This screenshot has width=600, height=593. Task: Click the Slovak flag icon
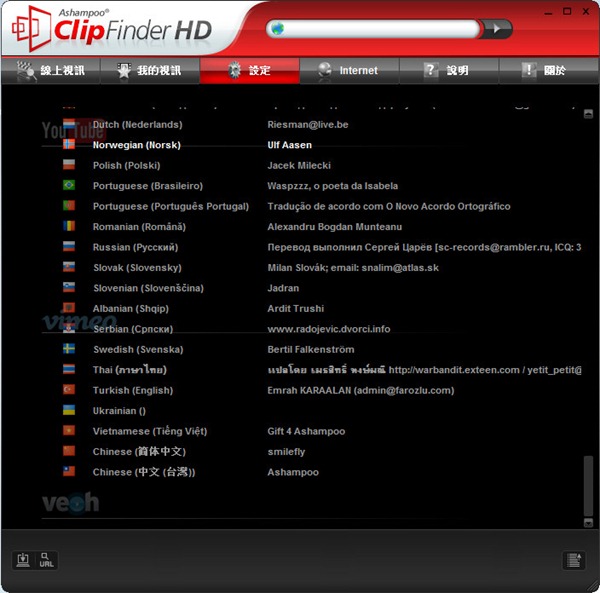(69, 267)
